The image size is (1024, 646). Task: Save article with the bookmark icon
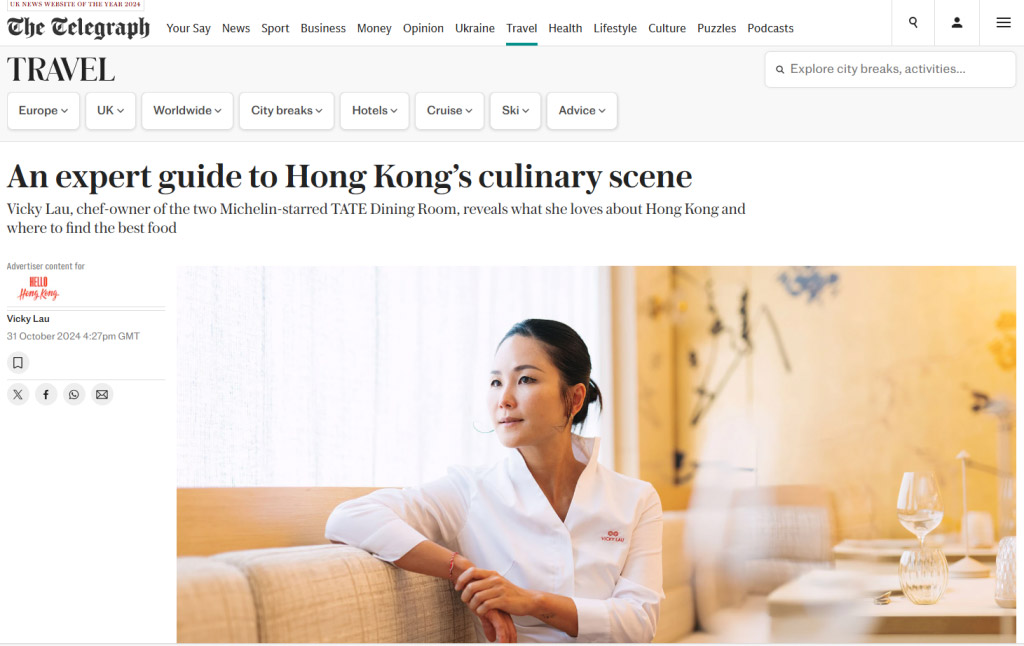click(x=18, y=363)
